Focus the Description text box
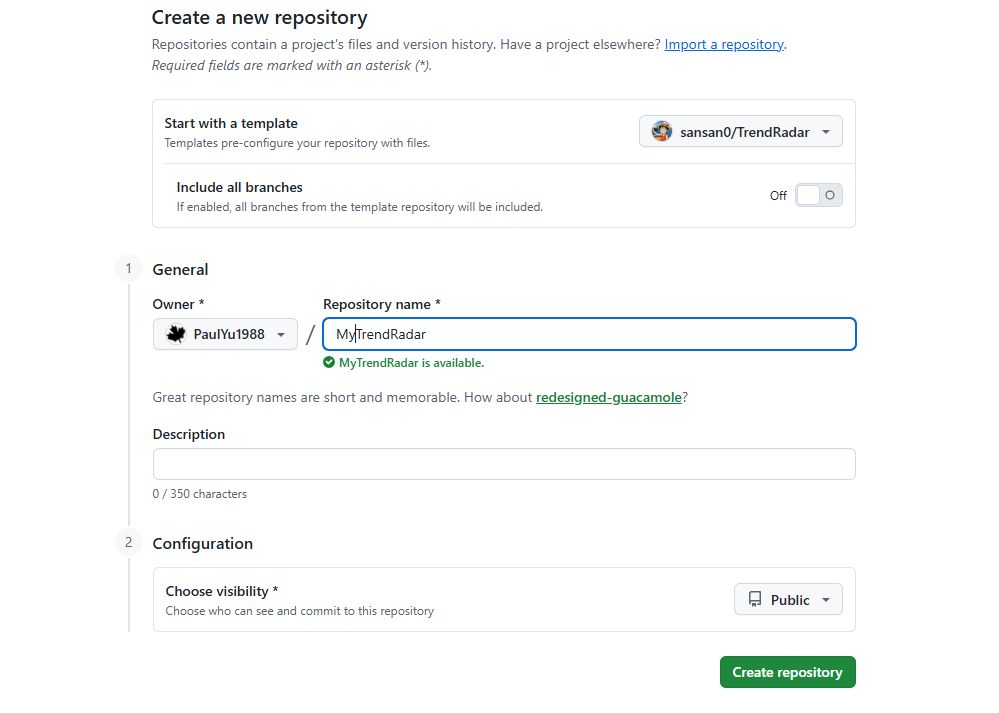 click(x=504, y=464)
